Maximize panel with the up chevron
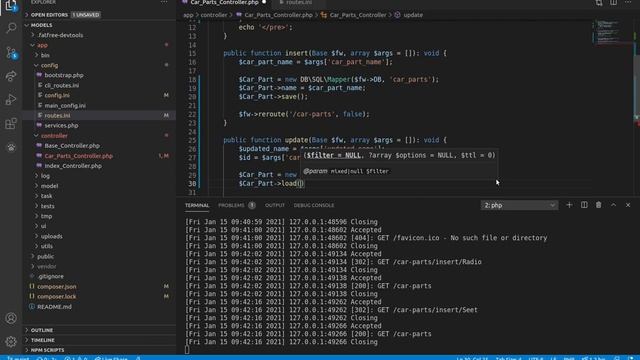The width and height of the screenshot is (640, 360). [x=613, y=205]
